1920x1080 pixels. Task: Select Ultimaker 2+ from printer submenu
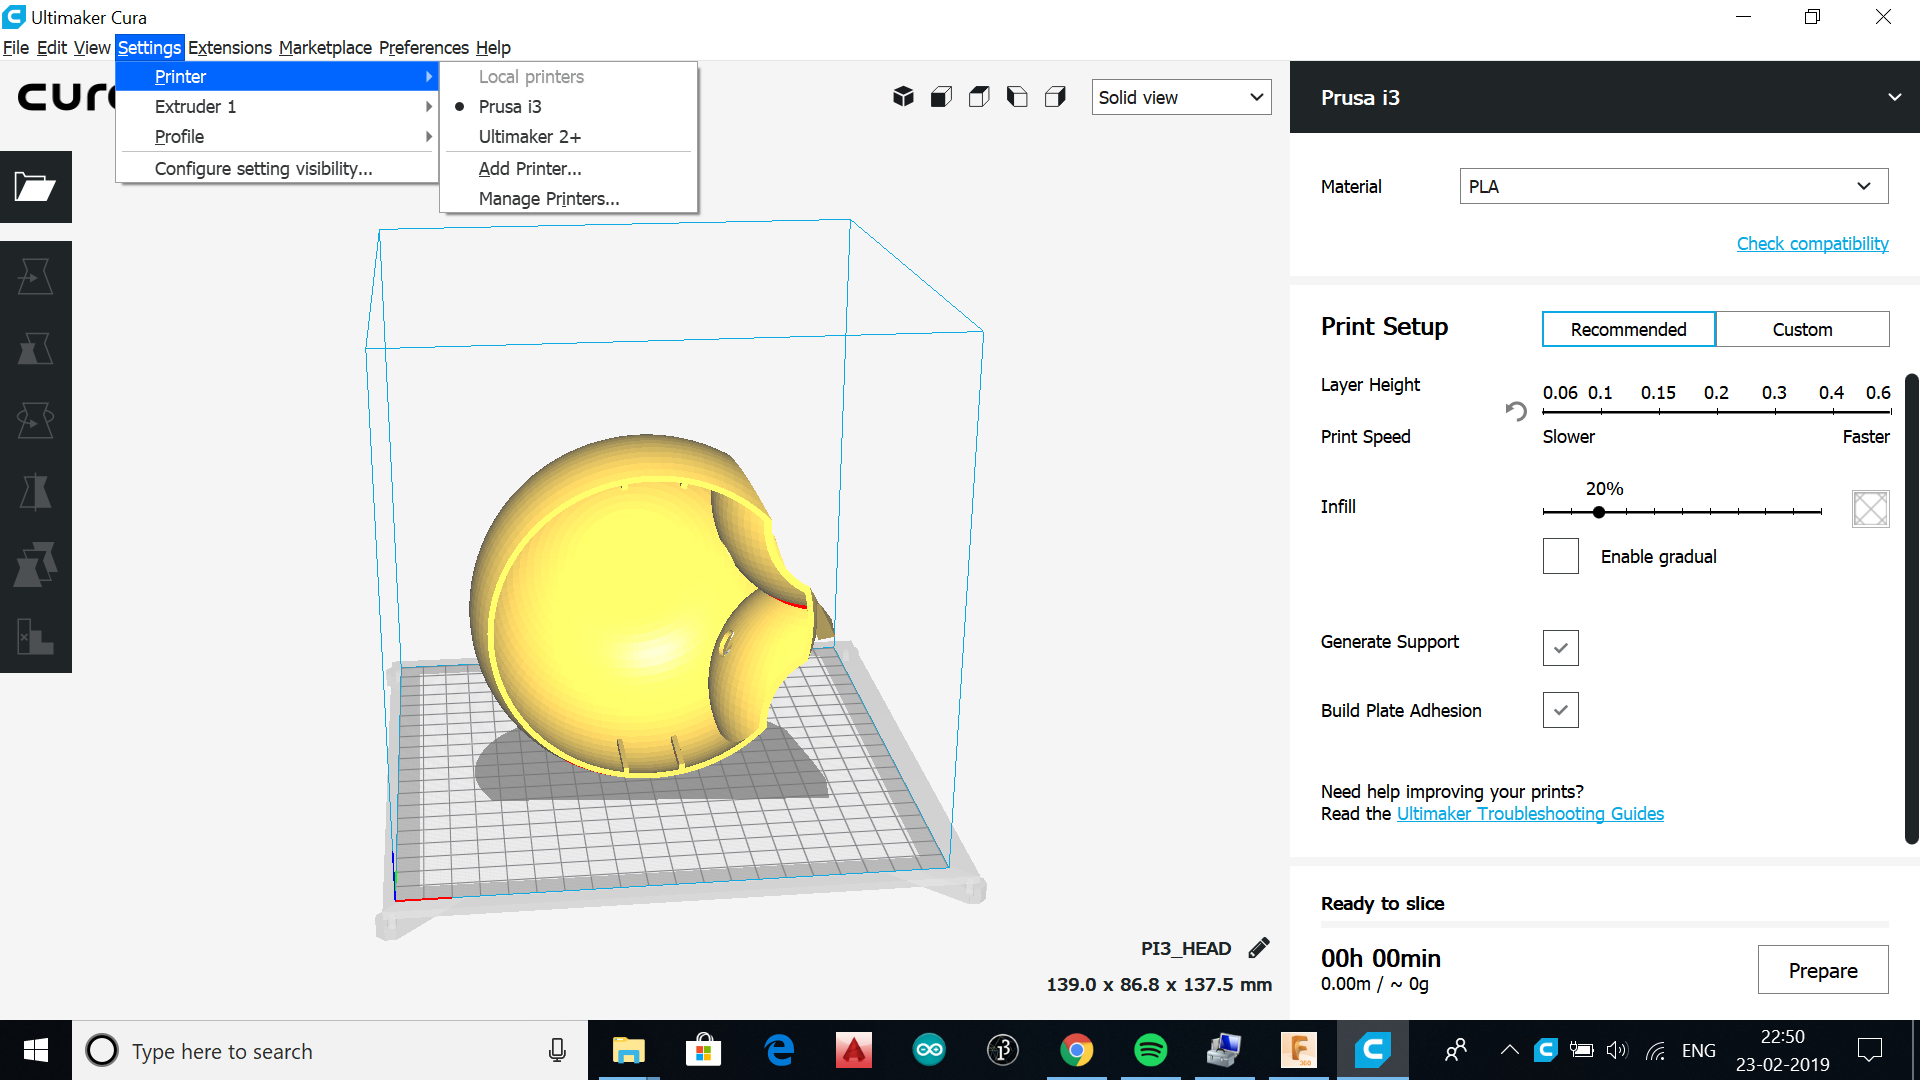(529, 137)
